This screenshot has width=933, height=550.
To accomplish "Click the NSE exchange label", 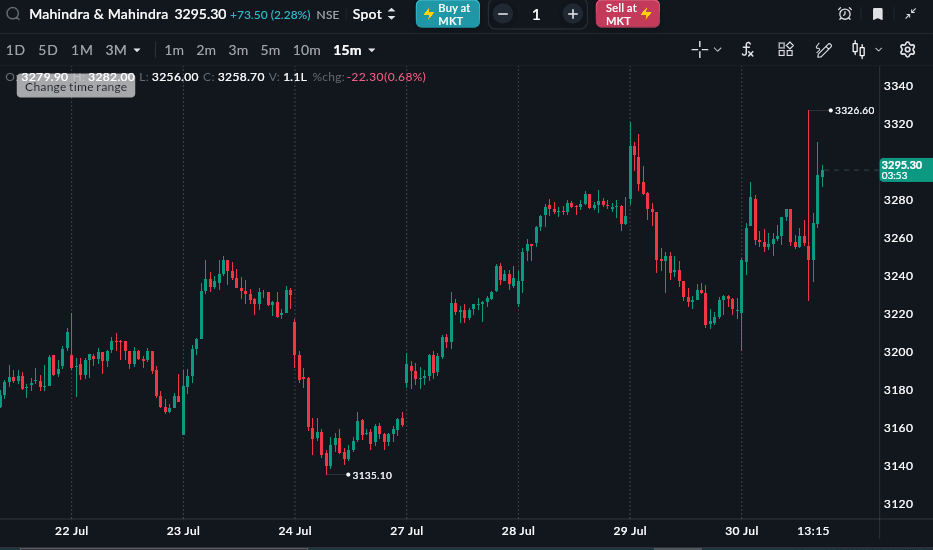I will [328, 15].
